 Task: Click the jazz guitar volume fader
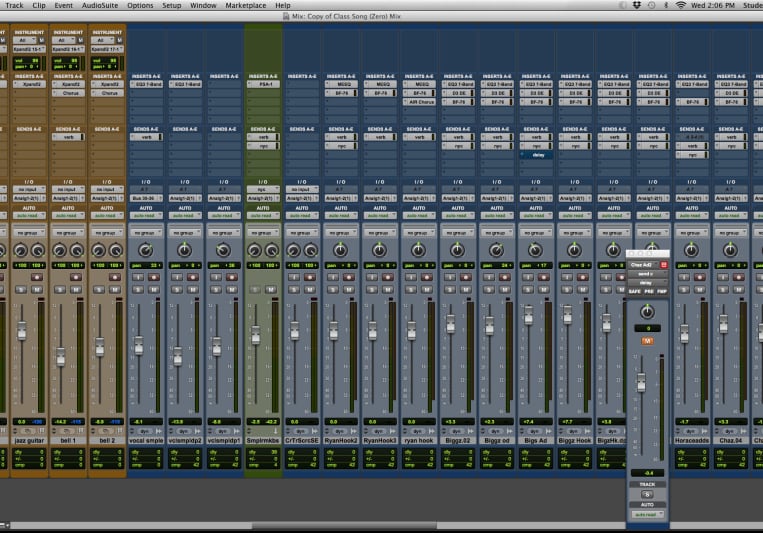(x=21, y=331)
